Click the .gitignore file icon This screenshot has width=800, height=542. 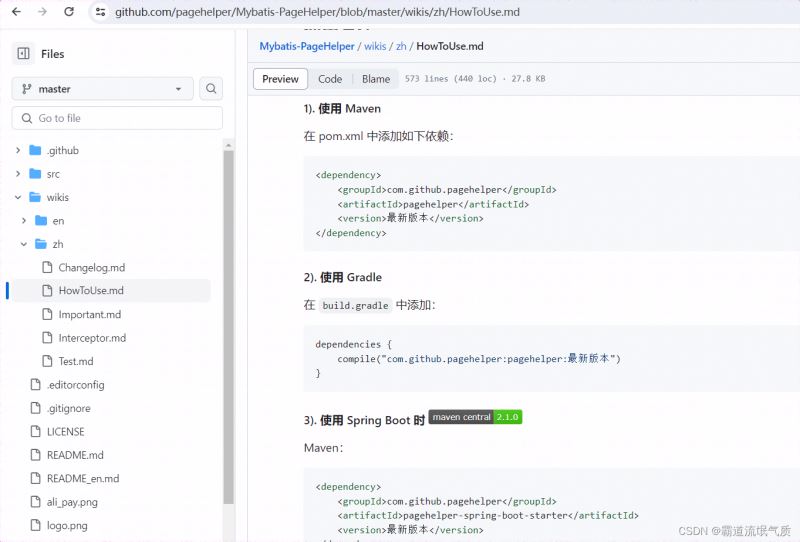35,408
